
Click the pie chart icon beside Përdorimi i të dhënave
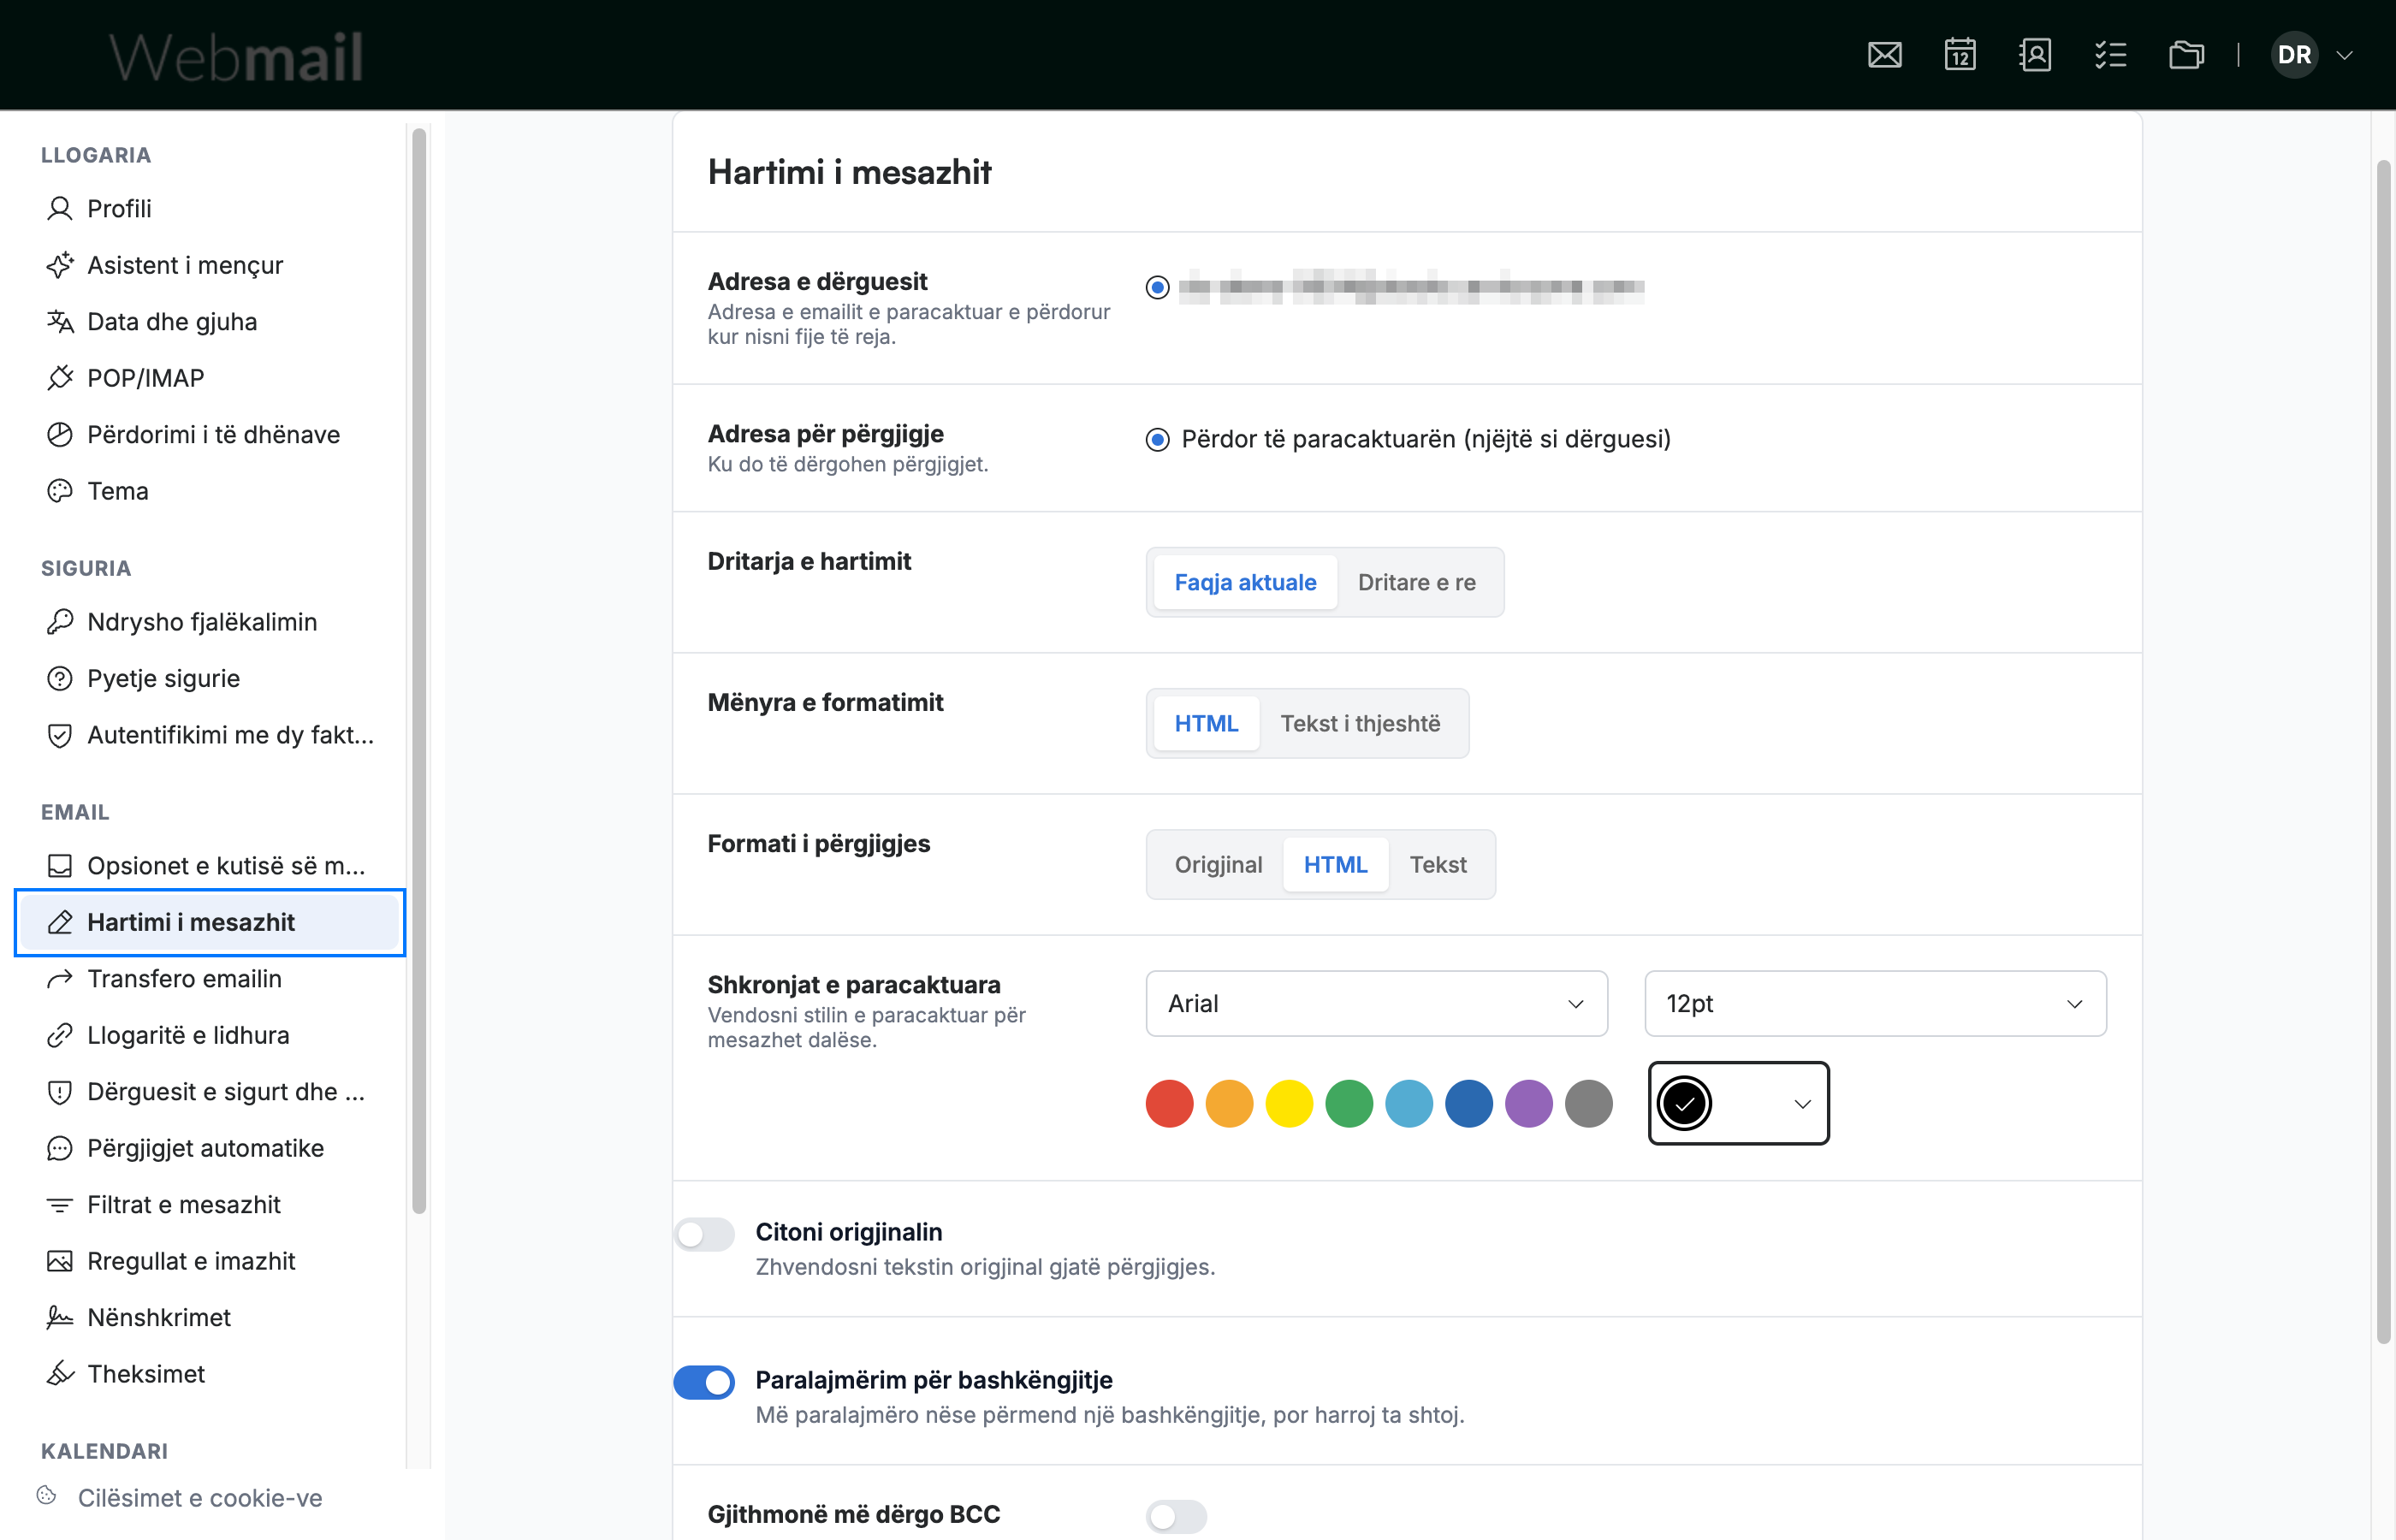(x=60, y=434)
